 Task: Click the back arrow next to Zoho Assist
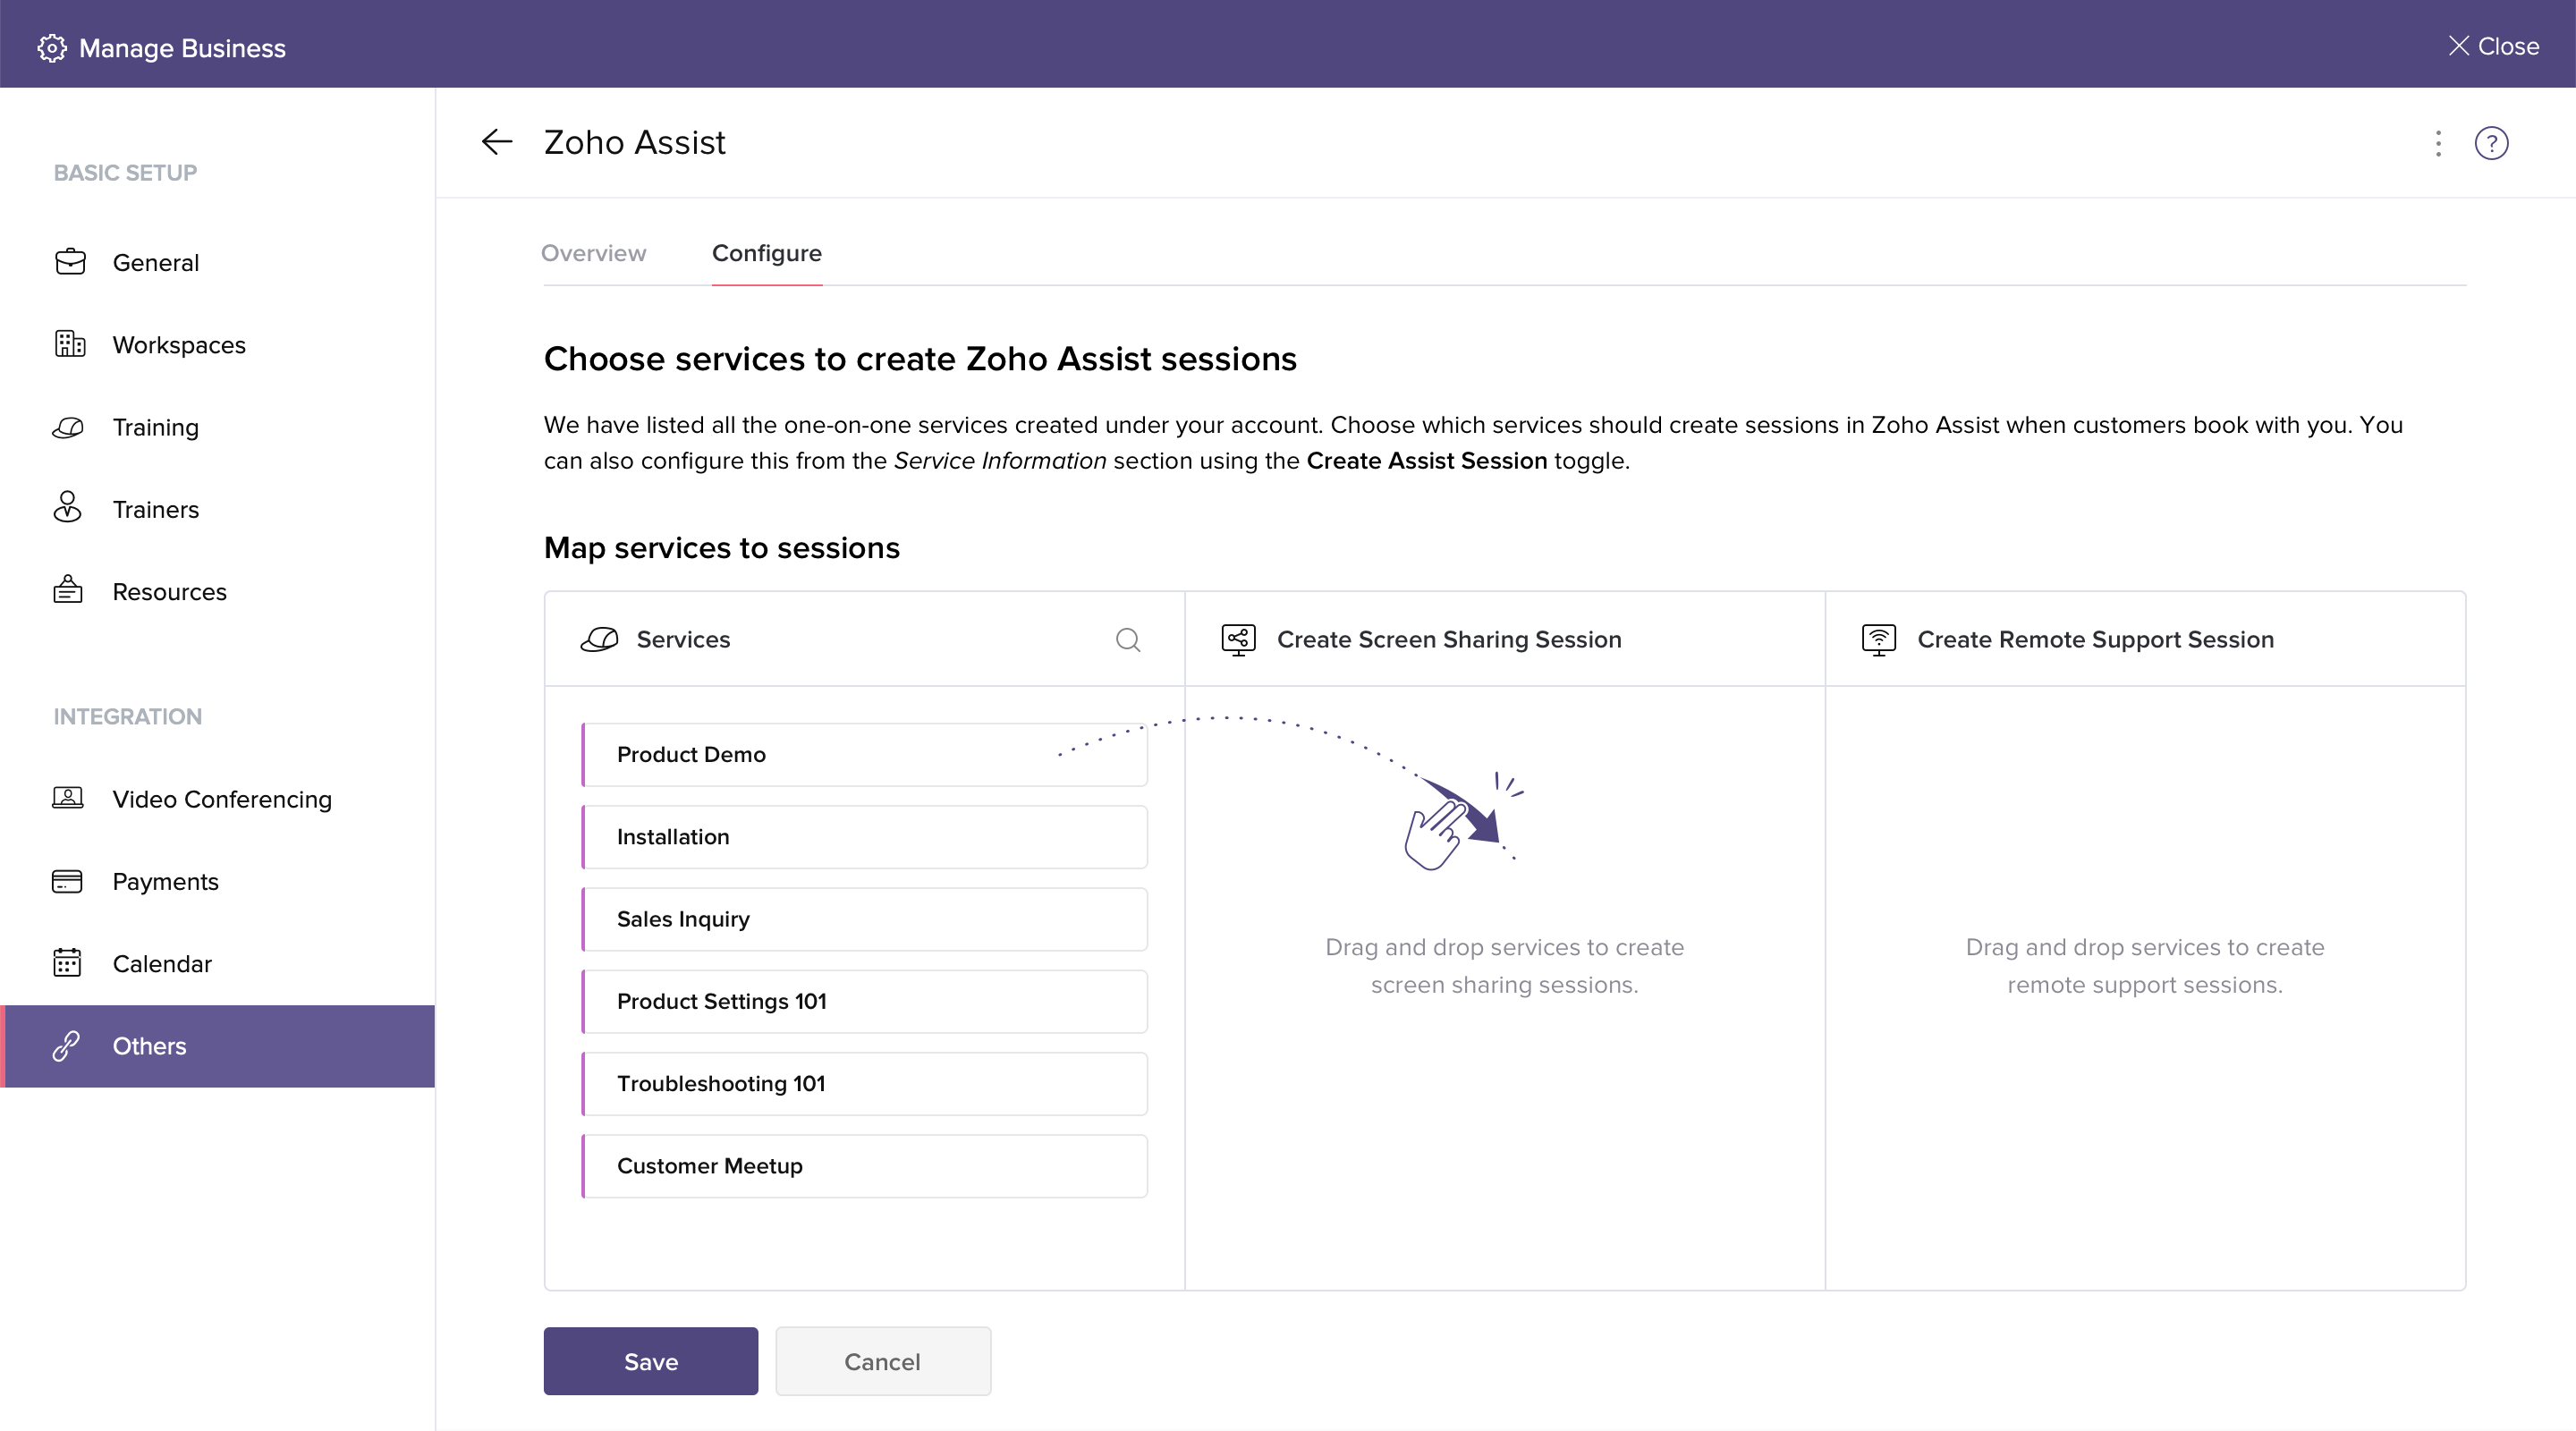497,142
